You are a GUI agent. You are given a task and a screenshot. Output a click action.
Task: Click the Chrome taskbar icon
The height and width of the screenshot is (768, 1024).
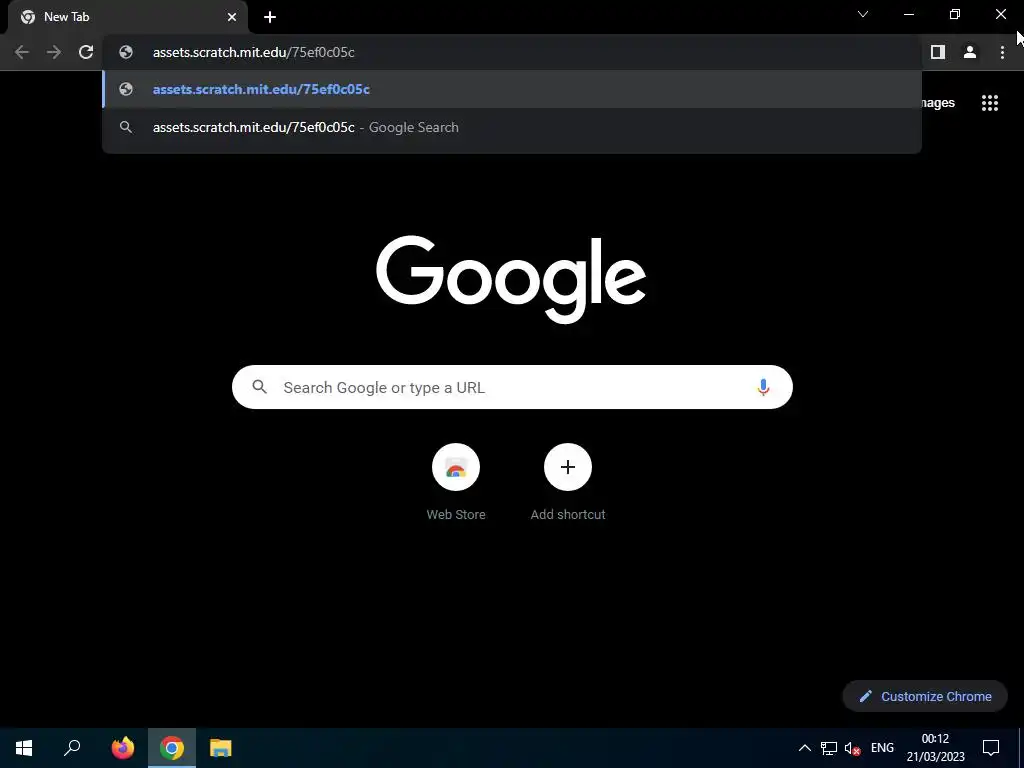pyautogui.click(x=172, y=748)
